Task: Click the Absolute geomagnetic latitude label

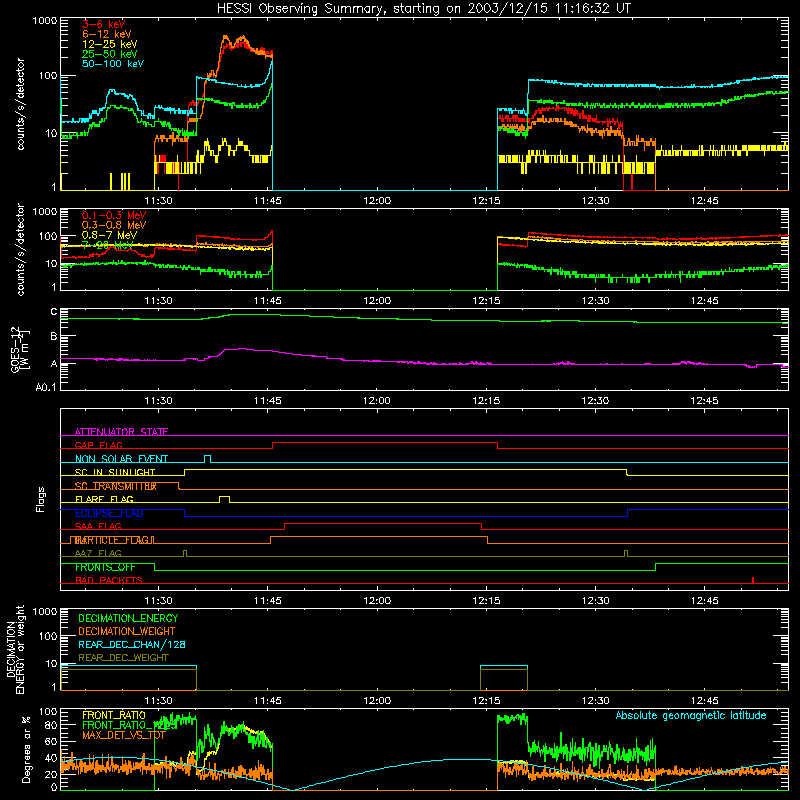Action: [691, 715]
